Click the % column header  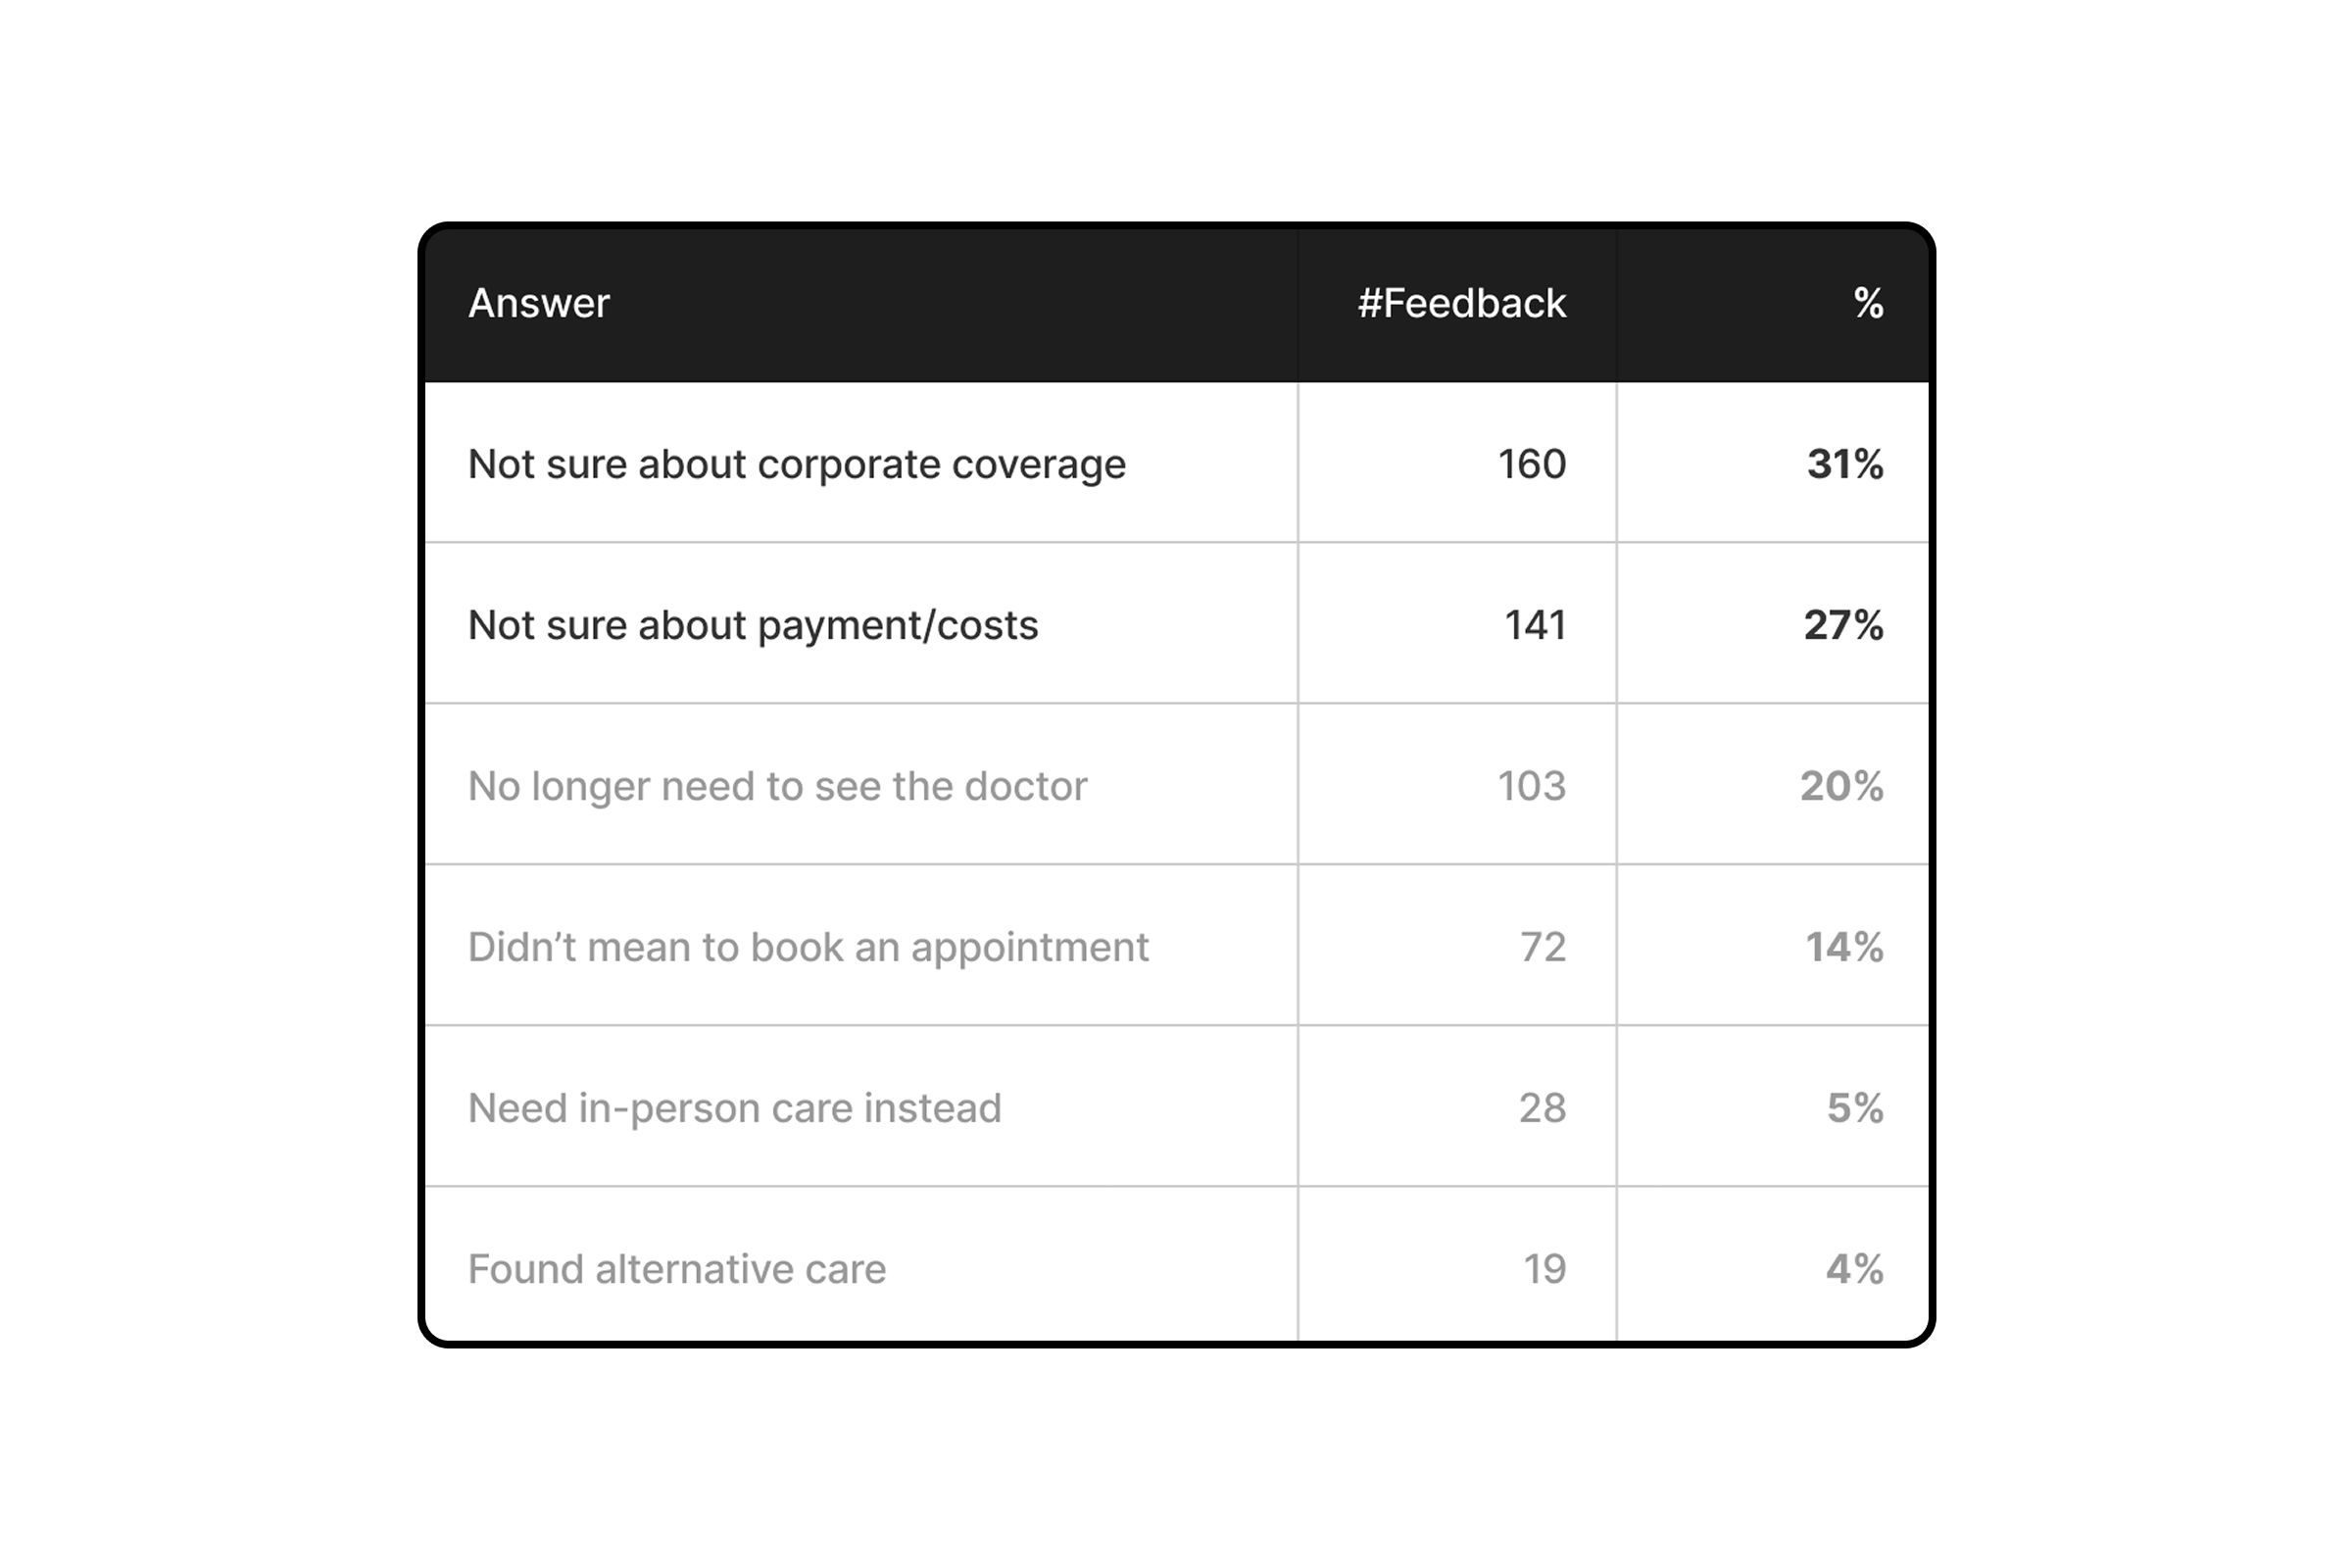click(1867, 303)
